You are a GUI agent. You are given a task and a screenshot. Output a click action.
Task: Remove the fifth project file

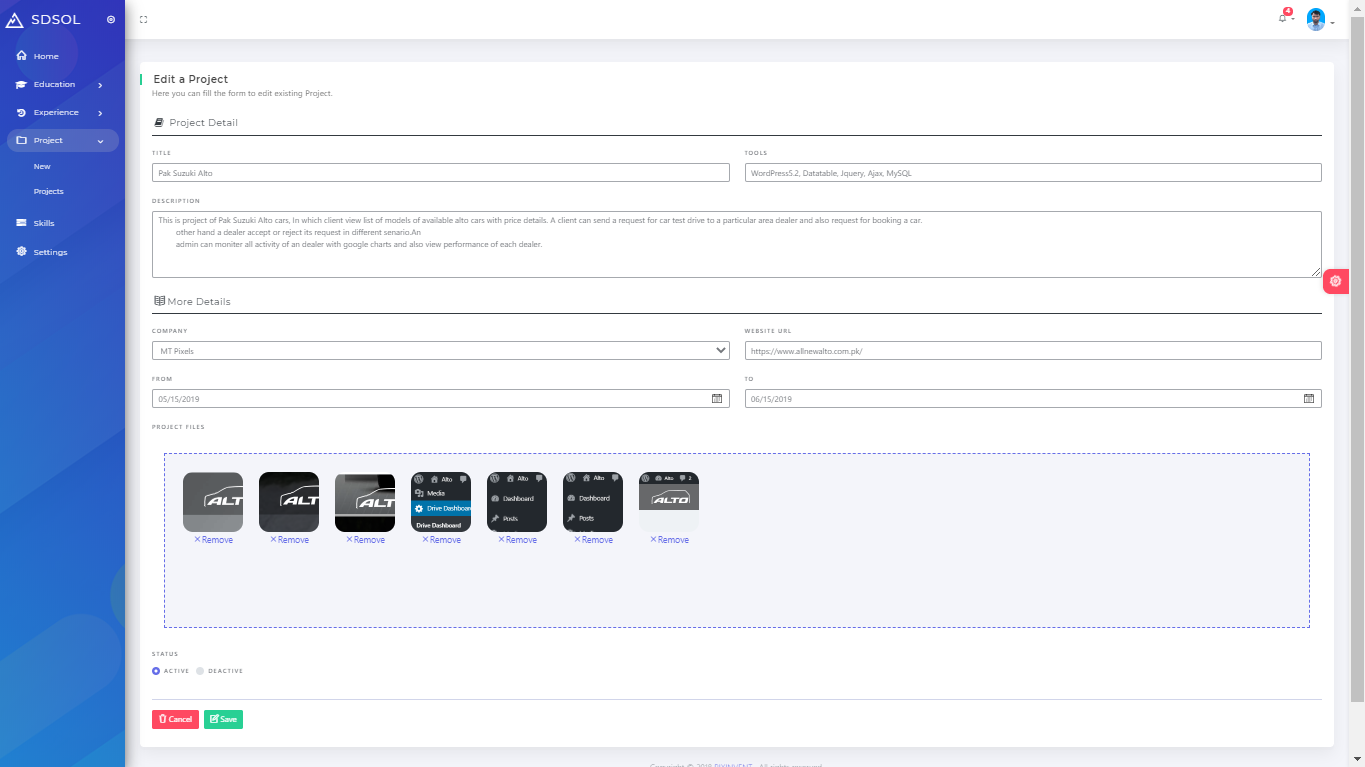(x=517, y=540)
